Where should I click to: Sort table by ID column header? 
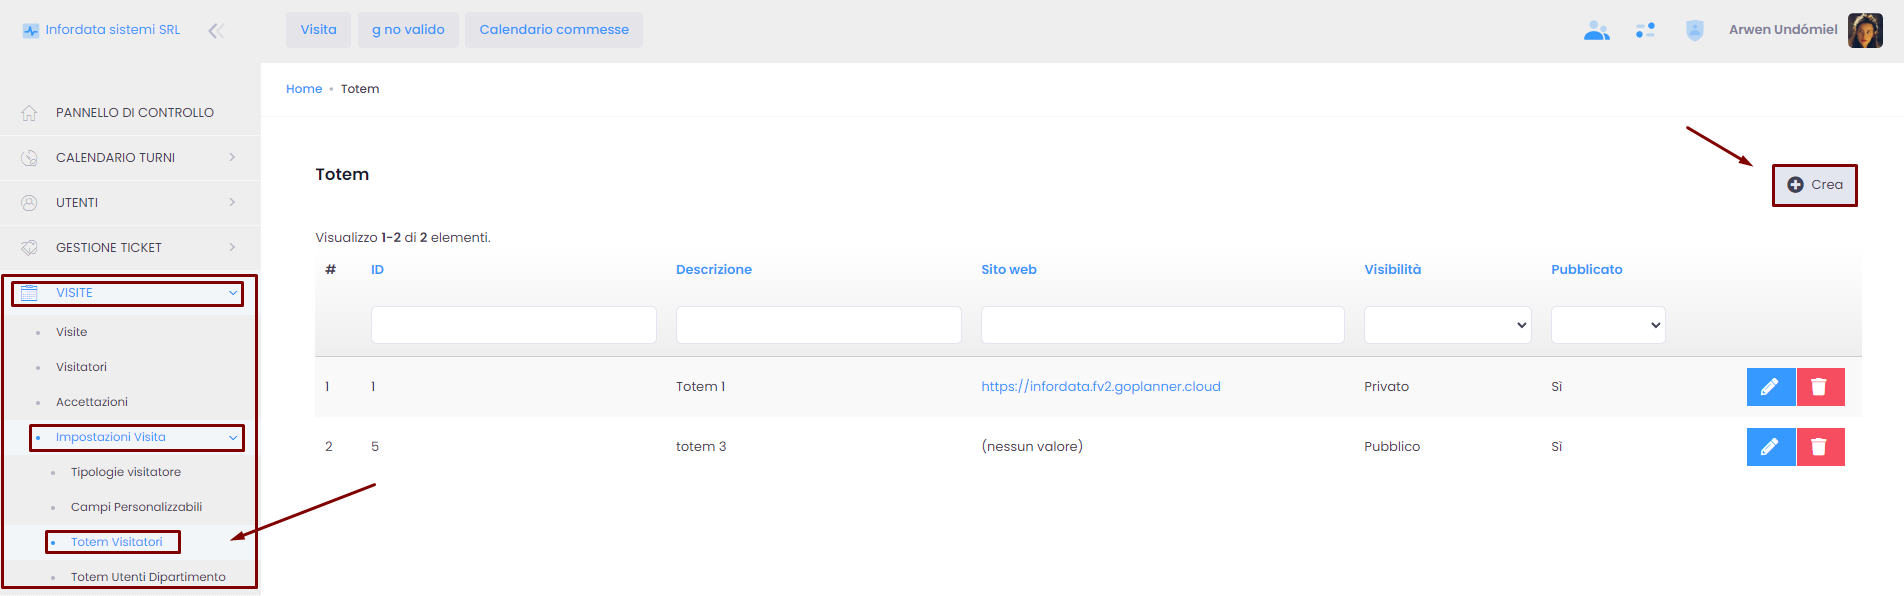point(377,270)
